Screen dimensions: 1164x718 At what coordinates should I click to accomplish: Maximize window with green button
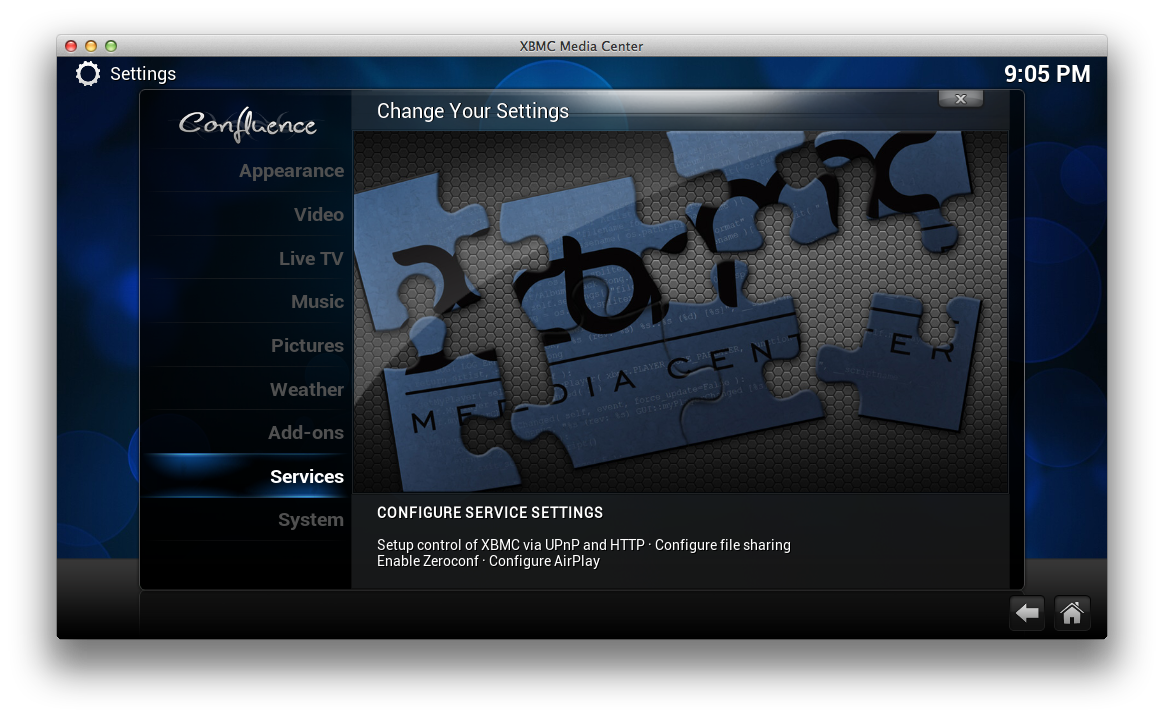tap(111, 46)
